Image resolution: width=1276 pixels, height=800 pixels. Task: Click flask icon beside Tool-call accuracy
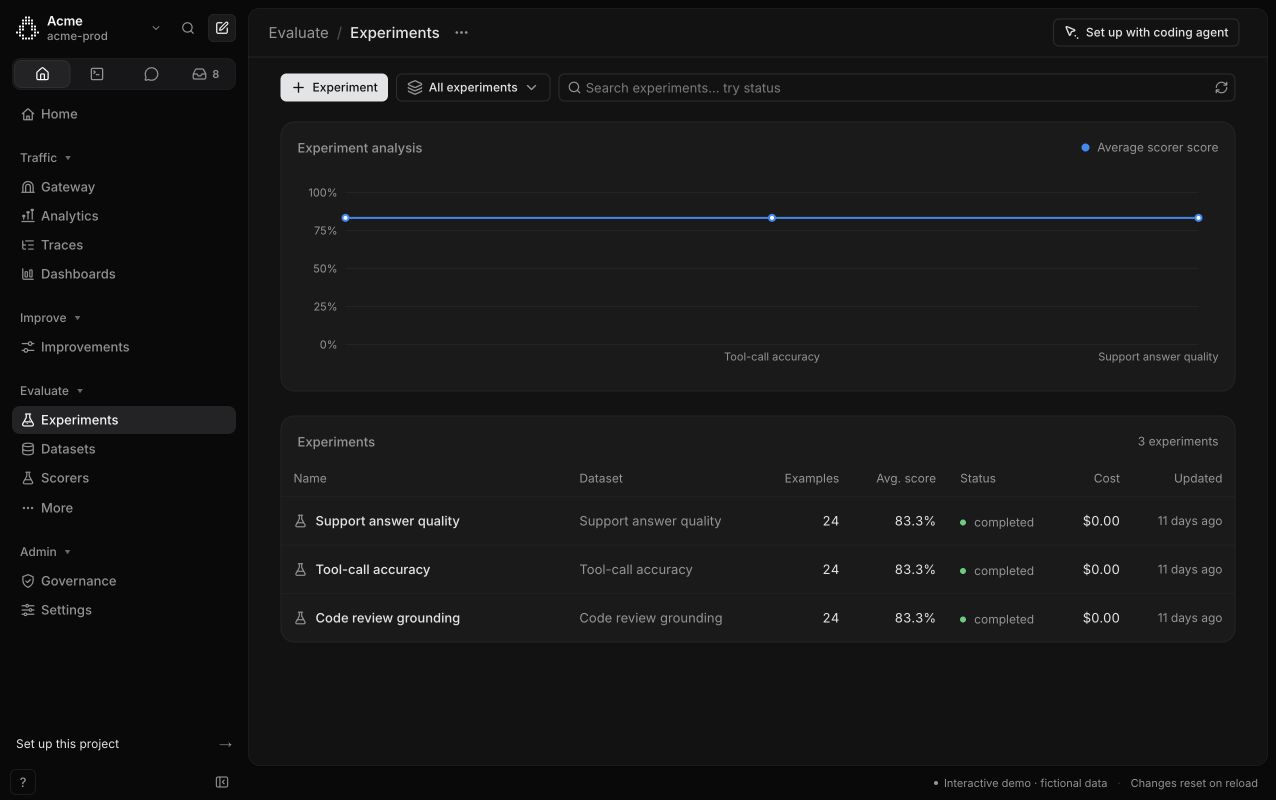point(300,570)
